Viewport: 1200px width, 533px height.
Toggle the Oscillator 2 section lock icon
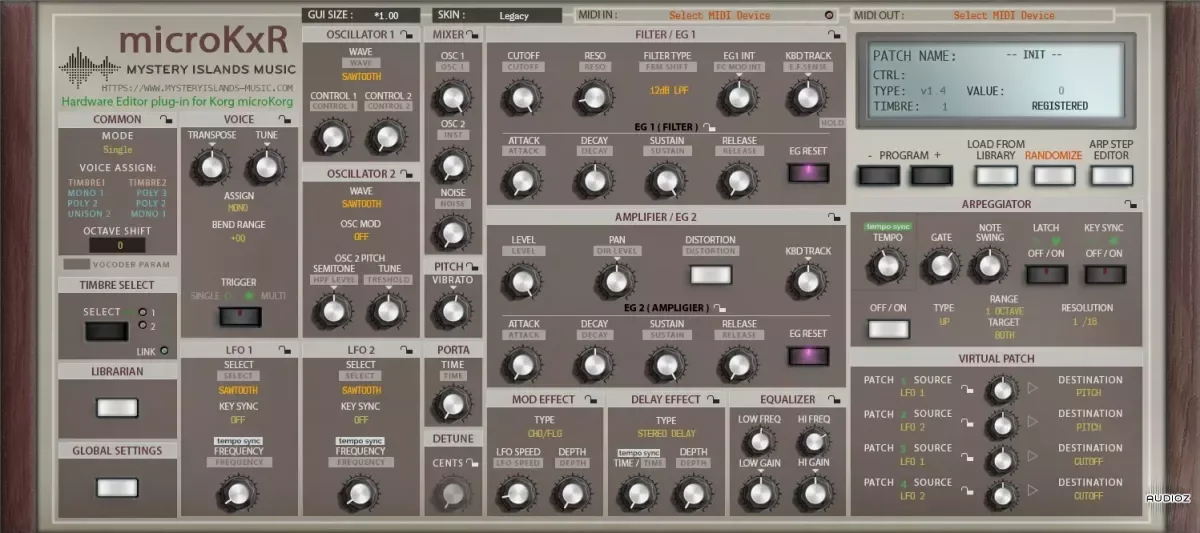(x=407, y=174)
